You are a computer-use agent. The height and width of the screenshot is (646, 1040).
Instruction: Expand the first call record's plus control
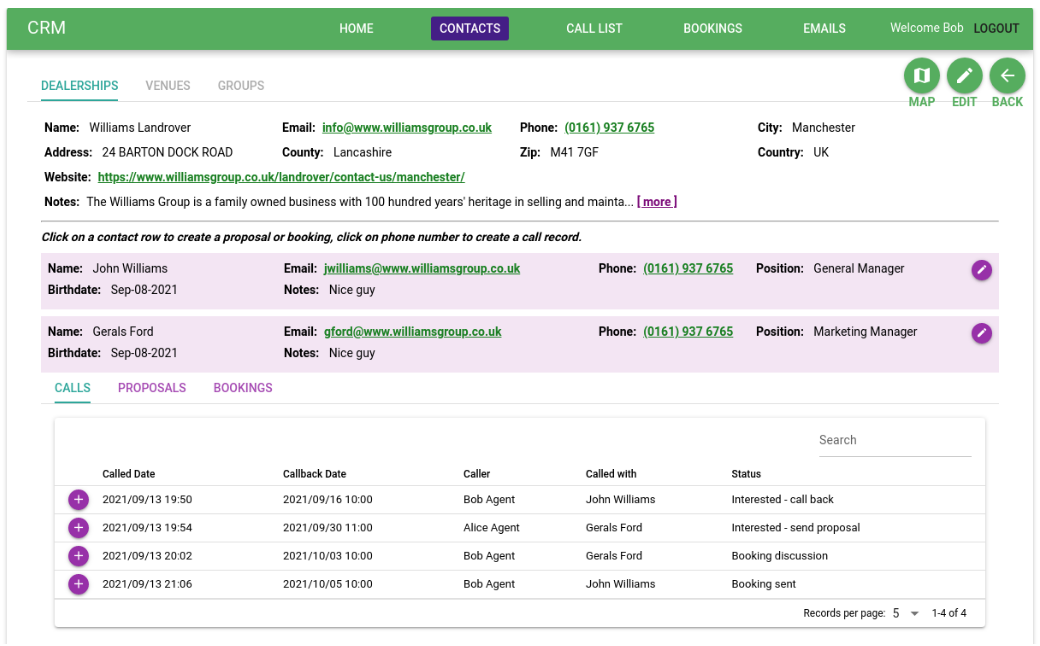pos(78,499)
